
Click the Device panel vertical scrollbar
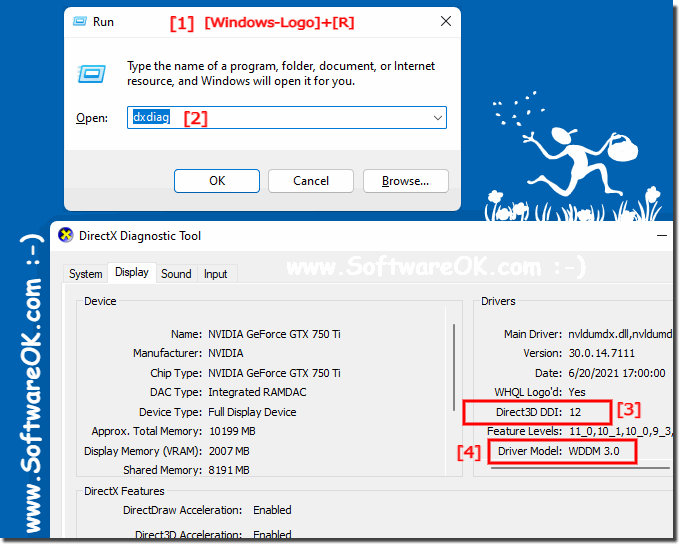click(454, 368)
